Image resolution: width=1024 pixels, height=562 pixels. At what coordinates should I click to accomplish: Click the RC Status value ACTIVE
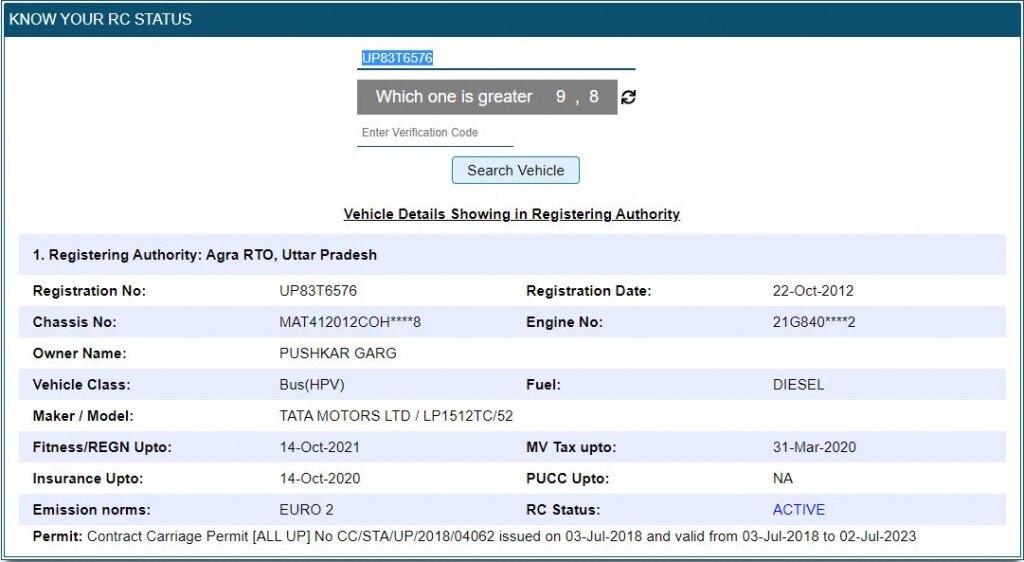coord(799,510)
